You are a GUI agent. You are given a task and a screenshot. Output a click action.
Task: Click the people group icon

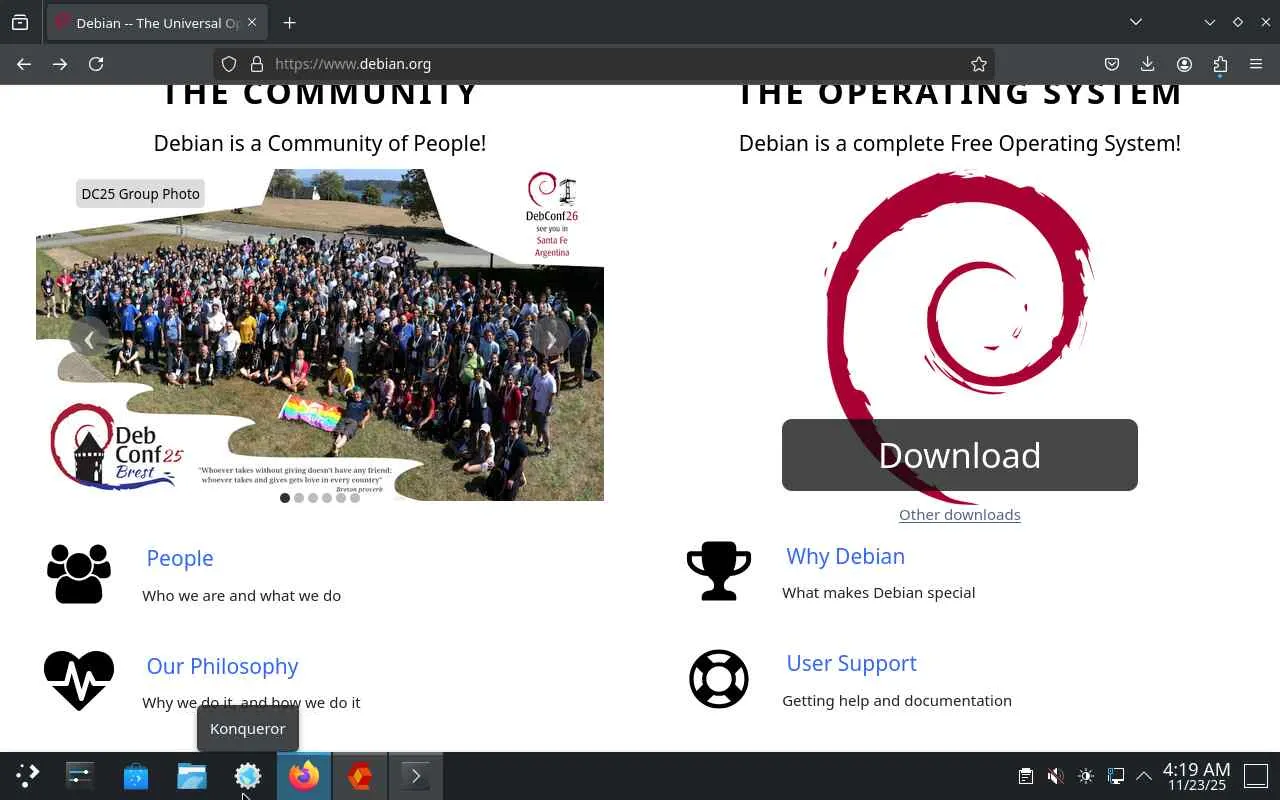79,573
